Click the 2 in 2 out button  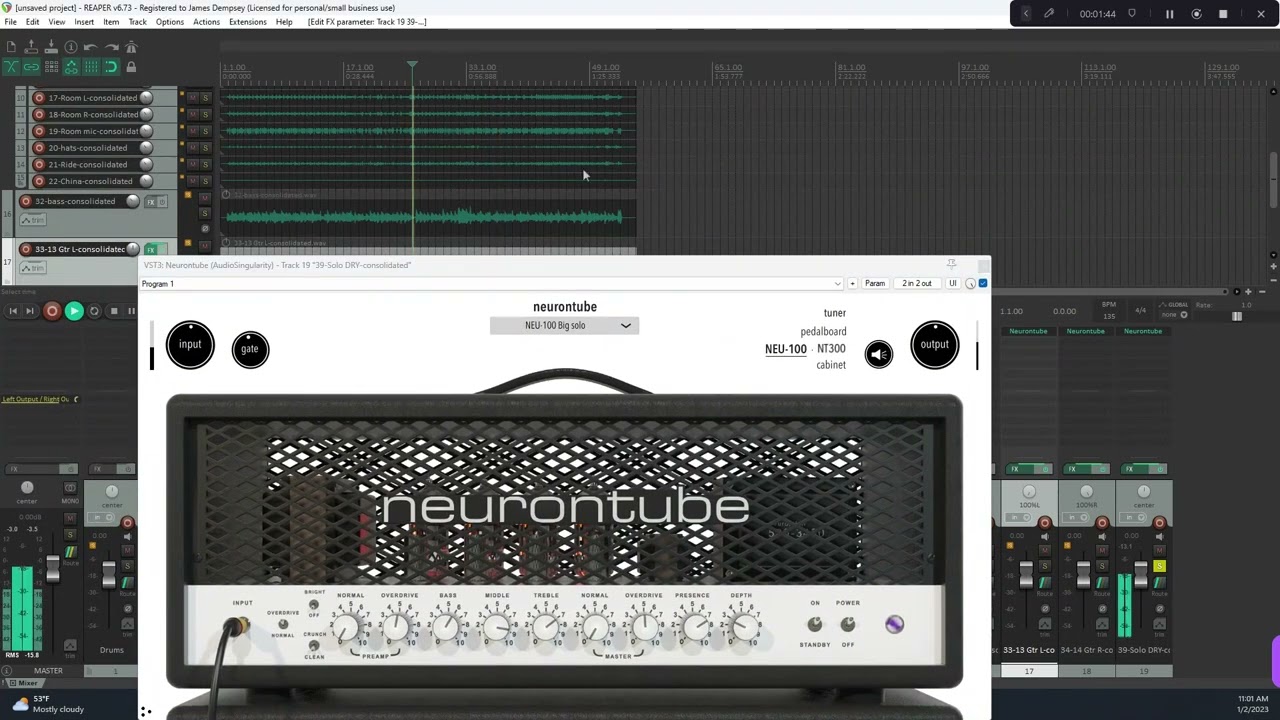click(917, 284)
